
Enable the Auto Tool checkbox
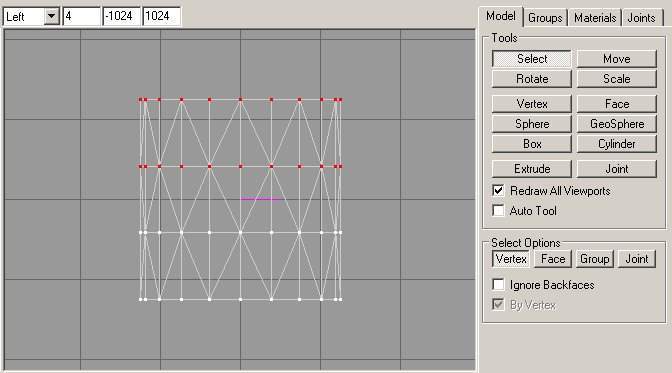coord(498,211)
